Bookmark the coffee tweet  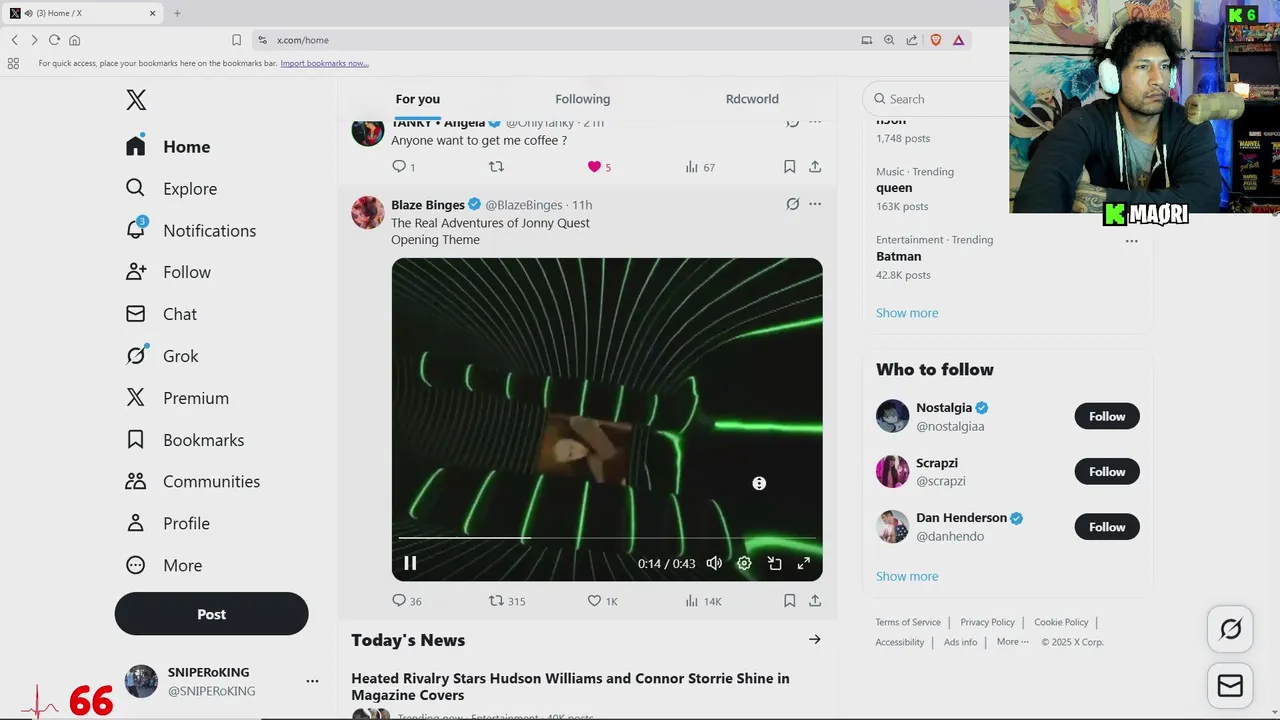pyautogui.click(x=789, y=167)
